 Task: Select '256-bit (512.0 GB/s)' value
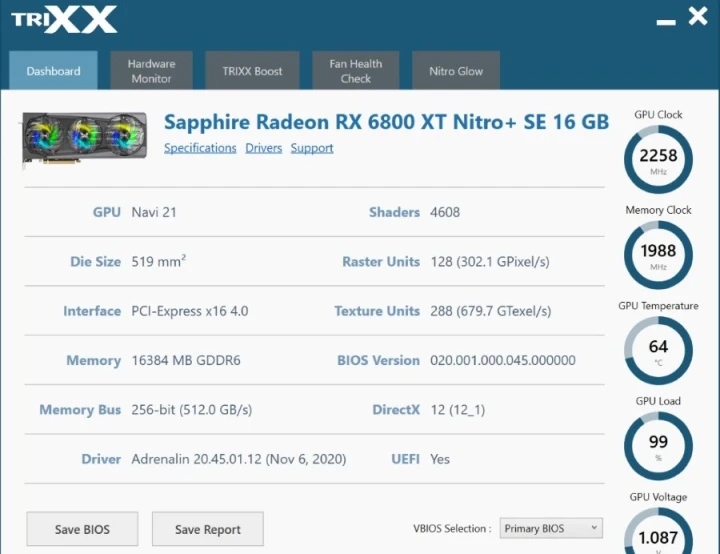click(191, 409)
